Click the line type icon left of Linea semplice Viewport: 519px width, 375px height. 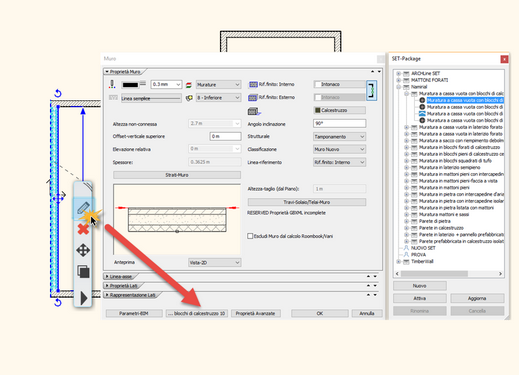(x=113, y=98)
